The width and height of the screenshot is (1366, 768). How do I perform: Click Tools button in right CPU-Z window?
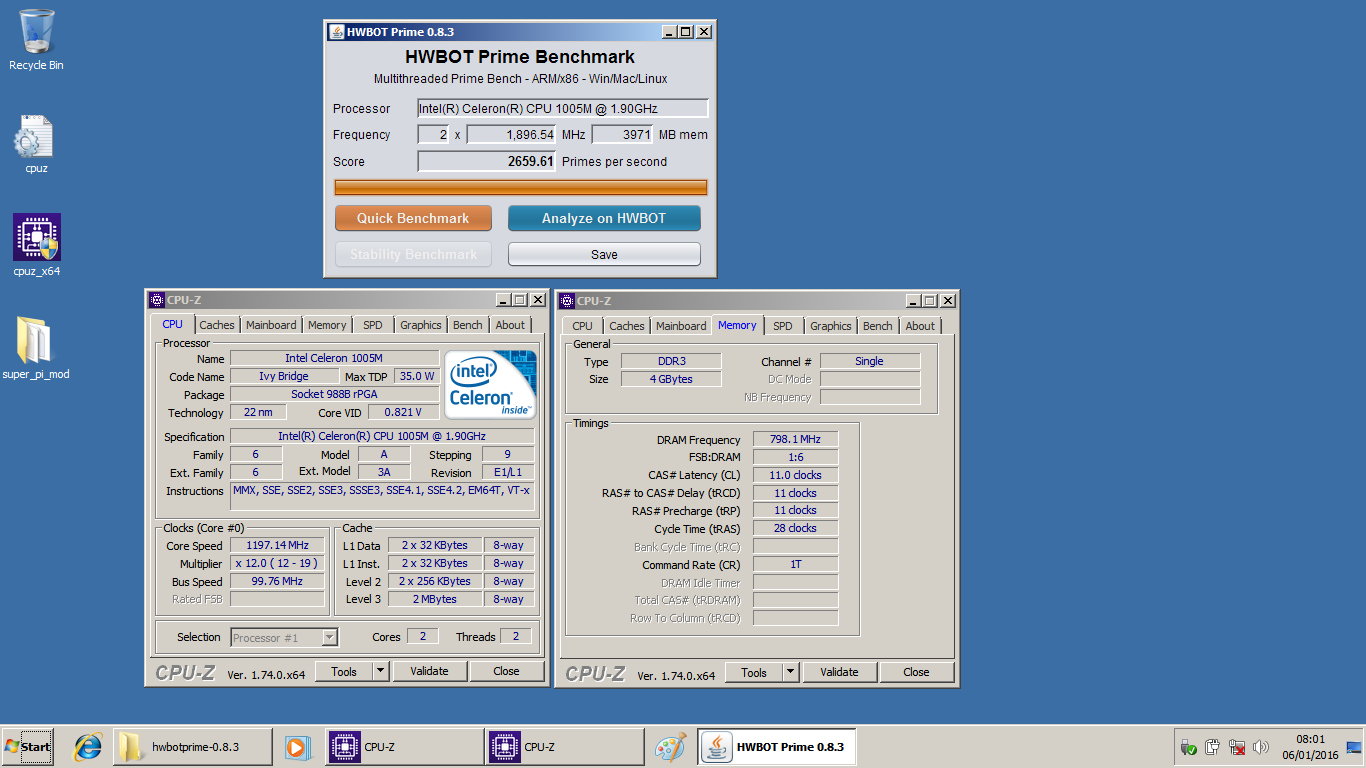tap(754, 673)
